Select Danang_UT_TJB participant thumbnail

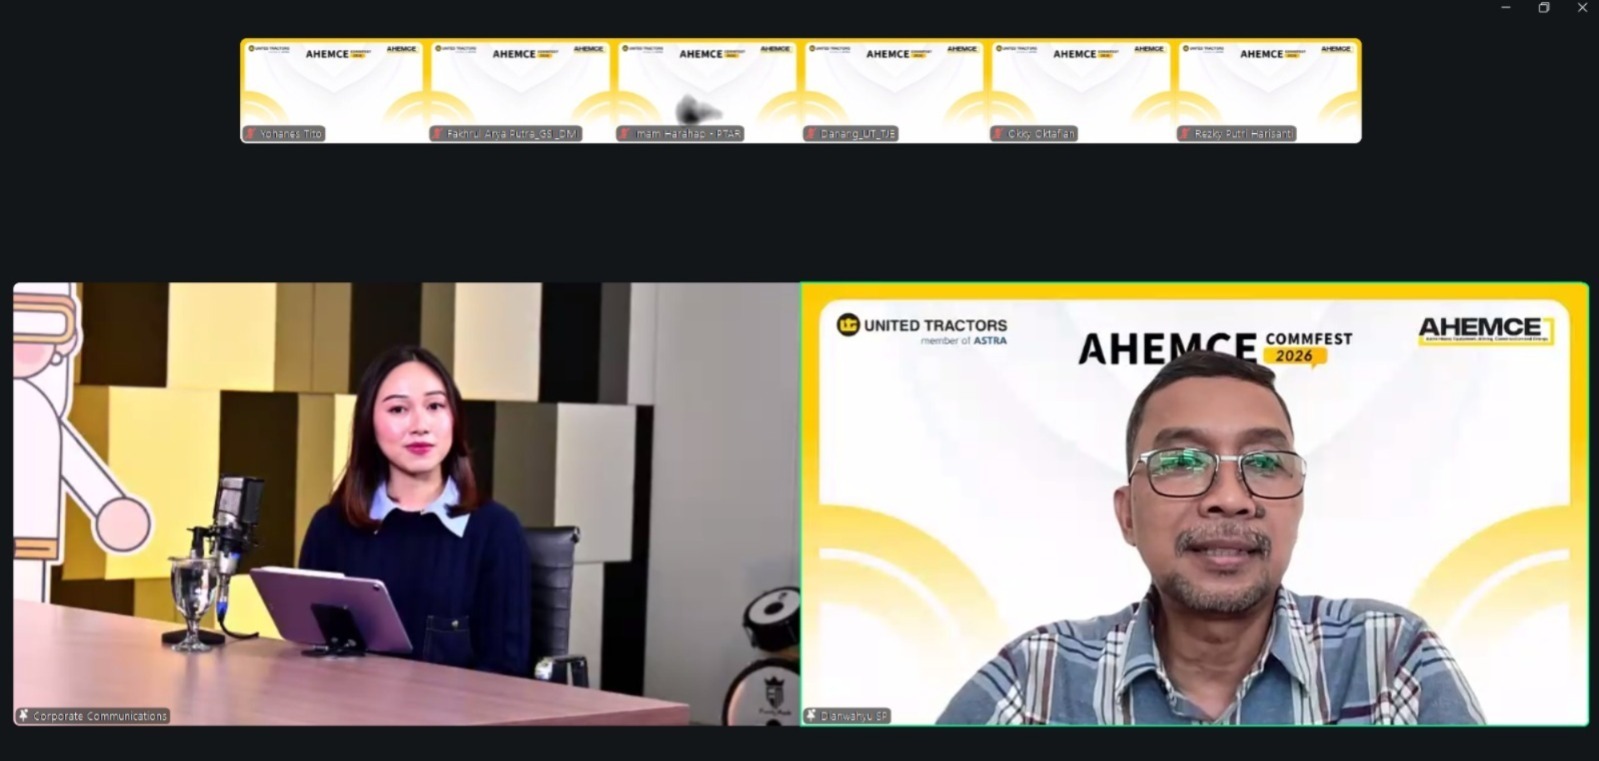[x=894, y=91]
